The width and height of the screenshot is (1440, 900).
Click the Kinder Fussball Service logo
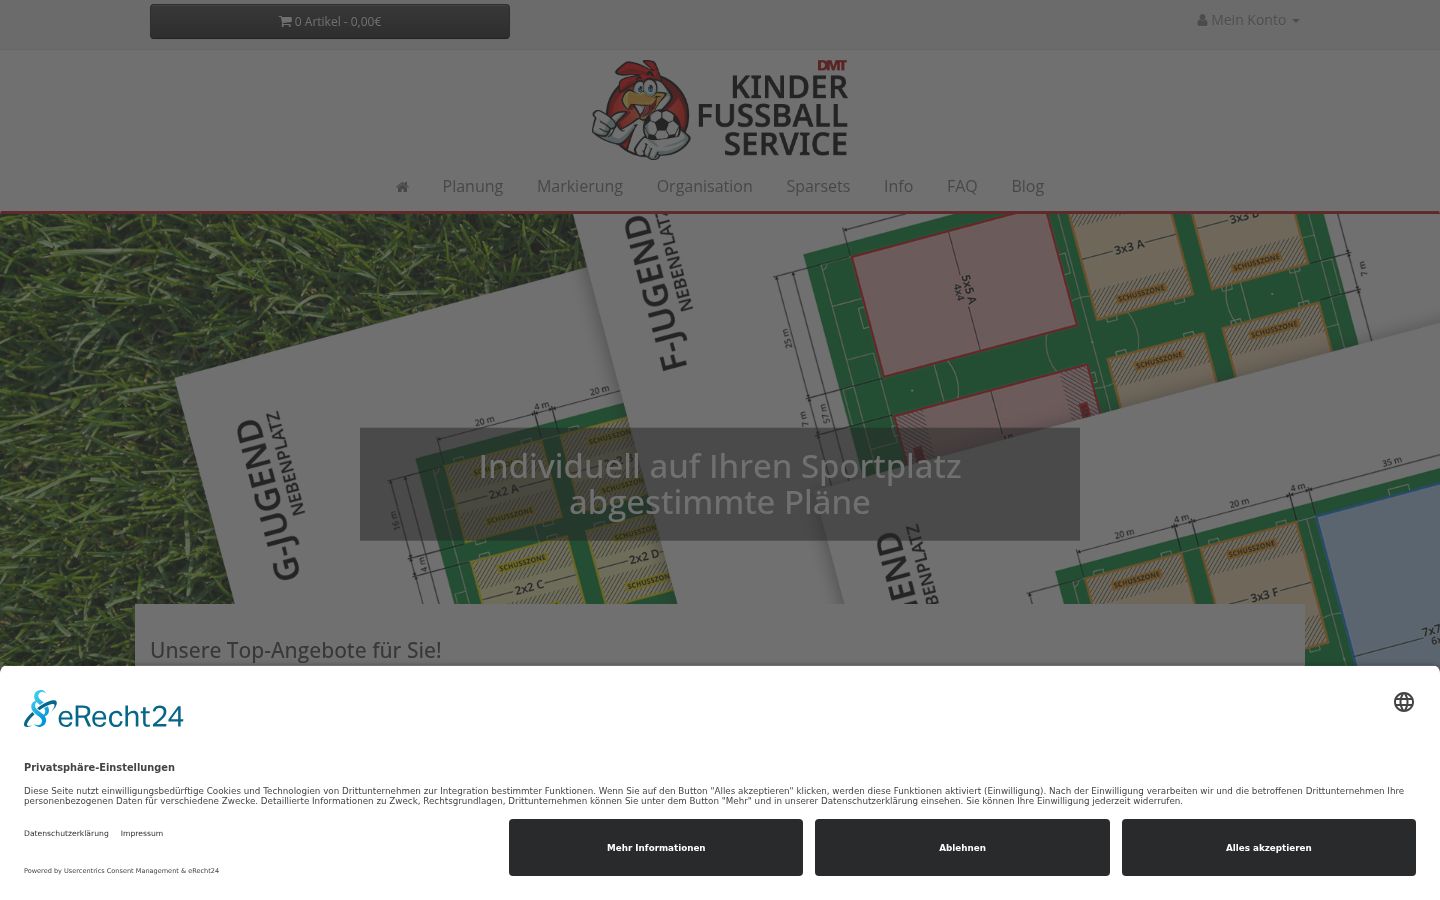pos(720,110)
